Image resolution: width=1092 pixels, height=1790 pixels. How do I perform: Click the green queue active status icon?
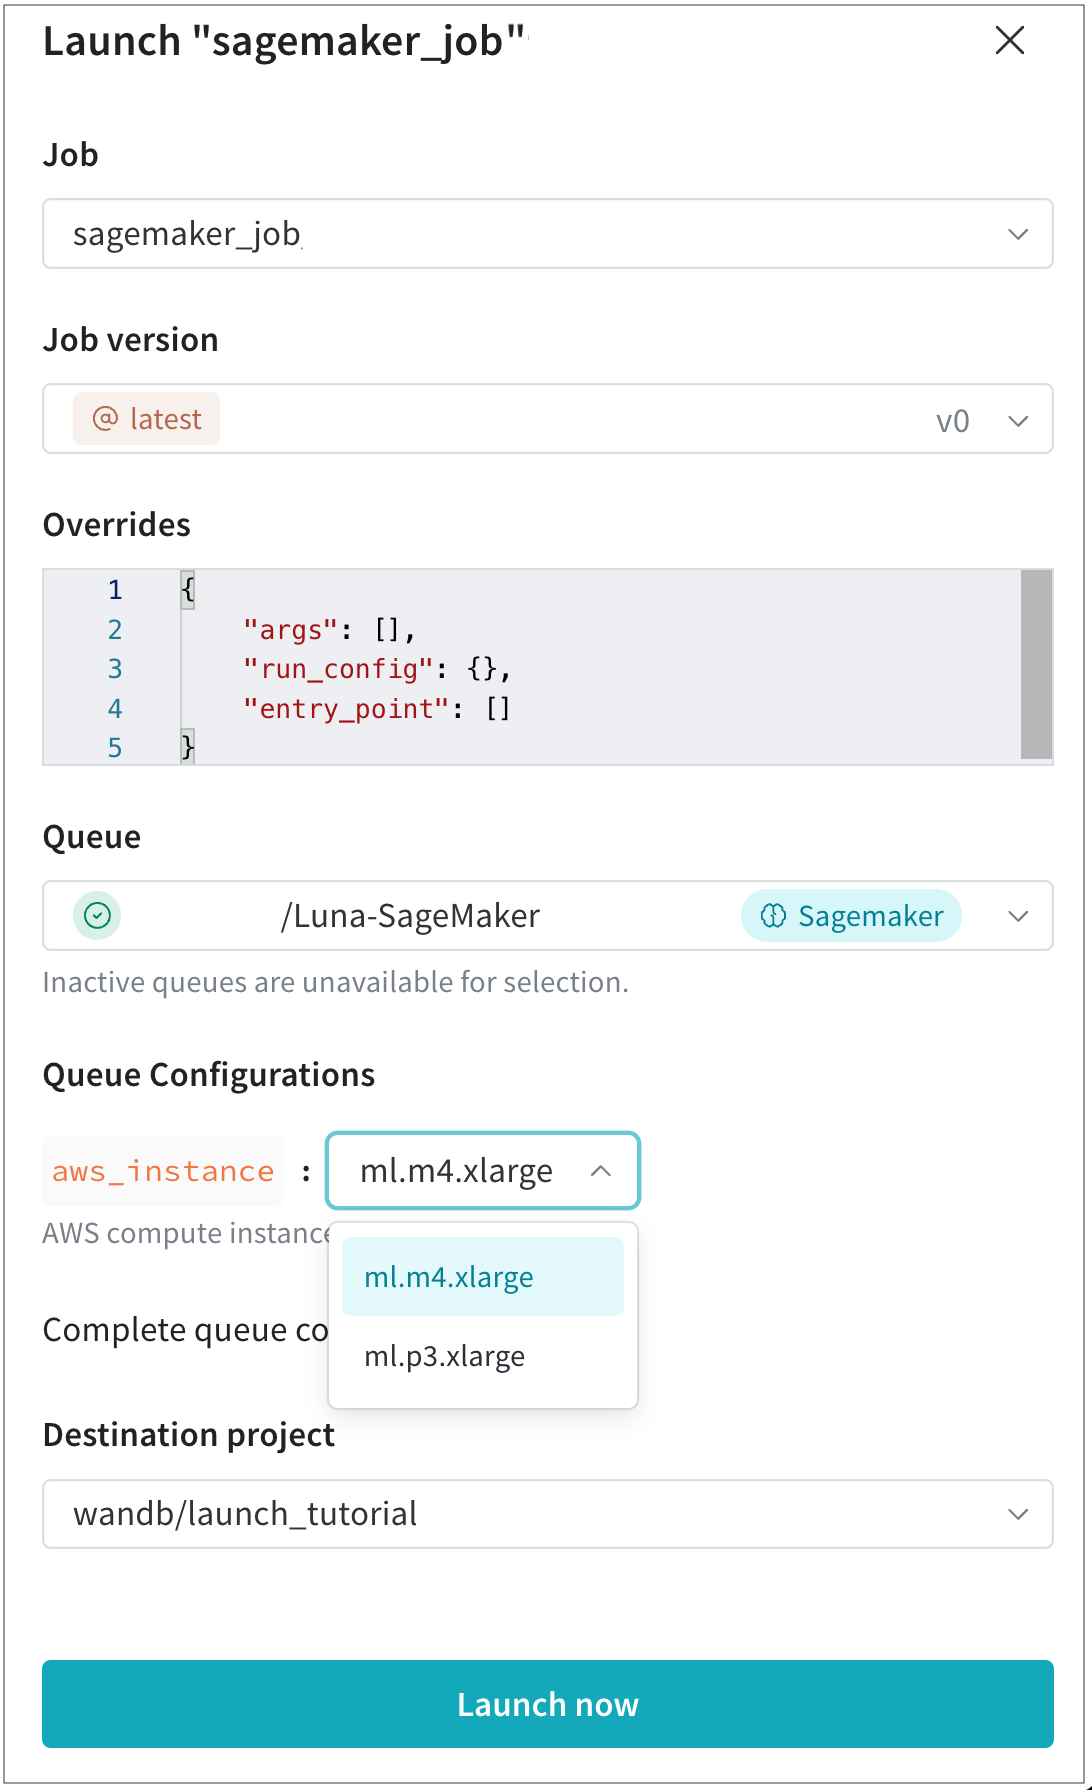pyautogui.click(x=97, y=916)
